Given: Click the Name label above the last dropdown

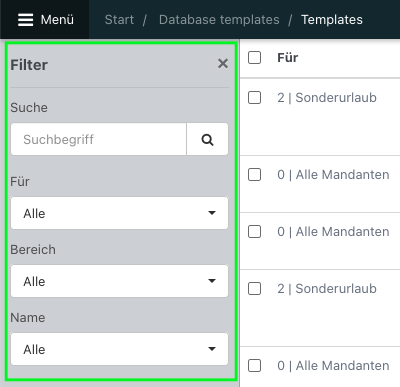Looking at the screenshot, I should [x=28, y=317].
